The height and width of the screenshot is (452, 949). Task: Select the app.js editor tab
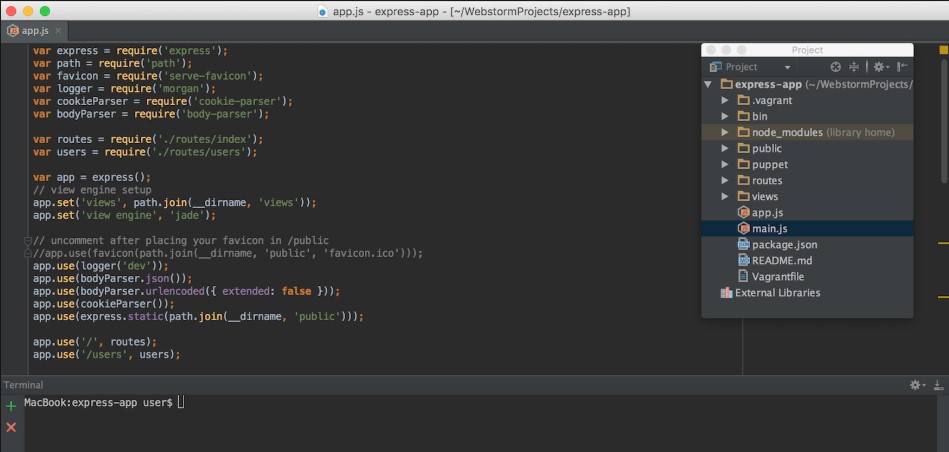[34, 31]
